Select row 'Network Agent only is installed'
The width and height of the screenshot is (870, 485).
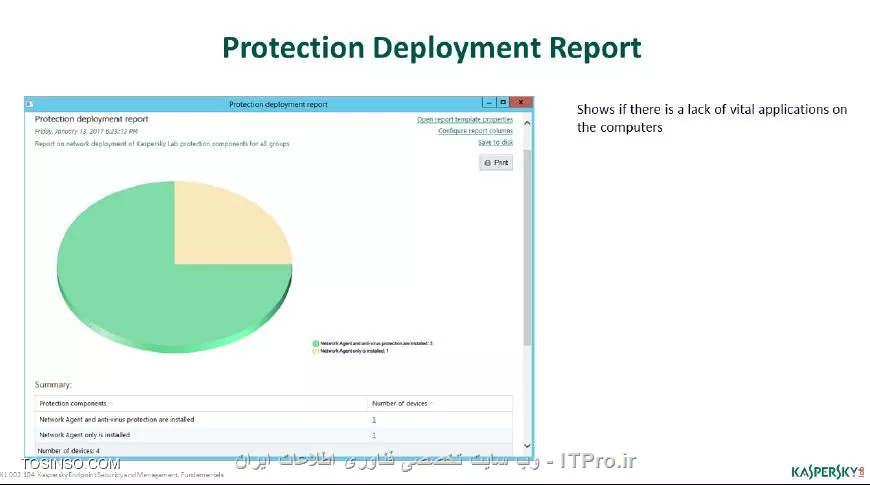pyautogui.click(x=274, y=435)
